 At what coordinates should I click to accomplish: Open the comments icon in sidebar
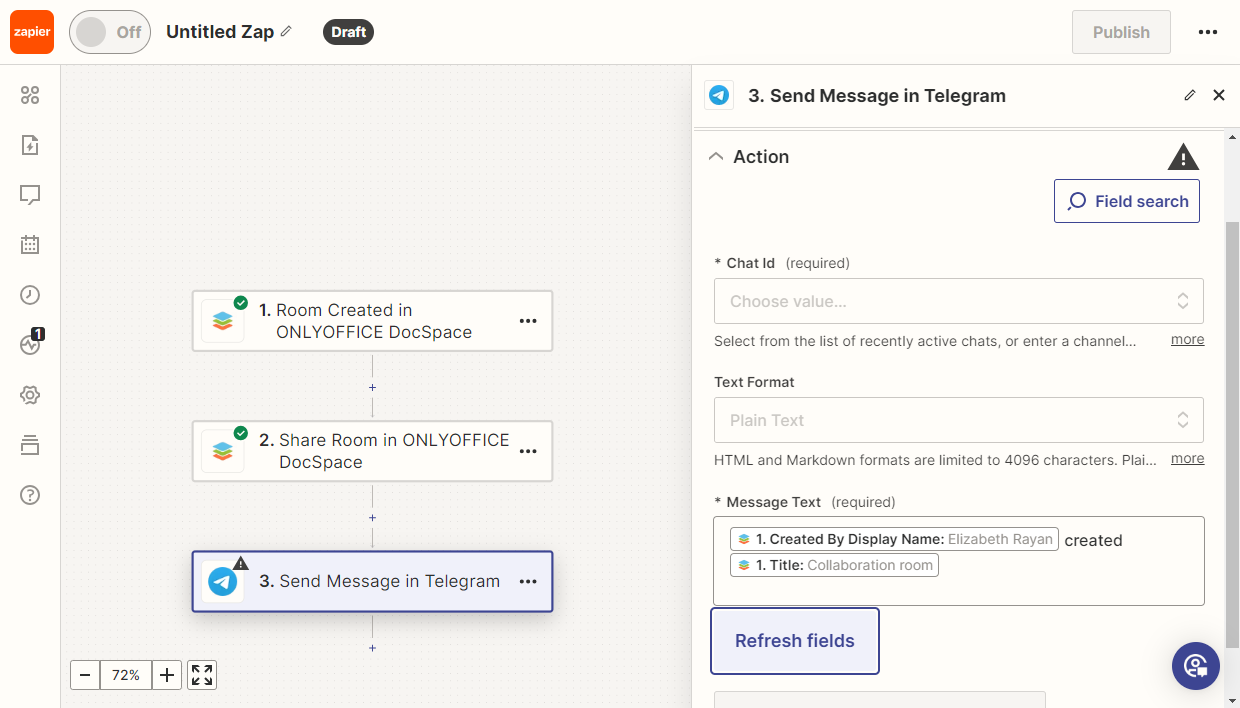(x=30, y=195)
